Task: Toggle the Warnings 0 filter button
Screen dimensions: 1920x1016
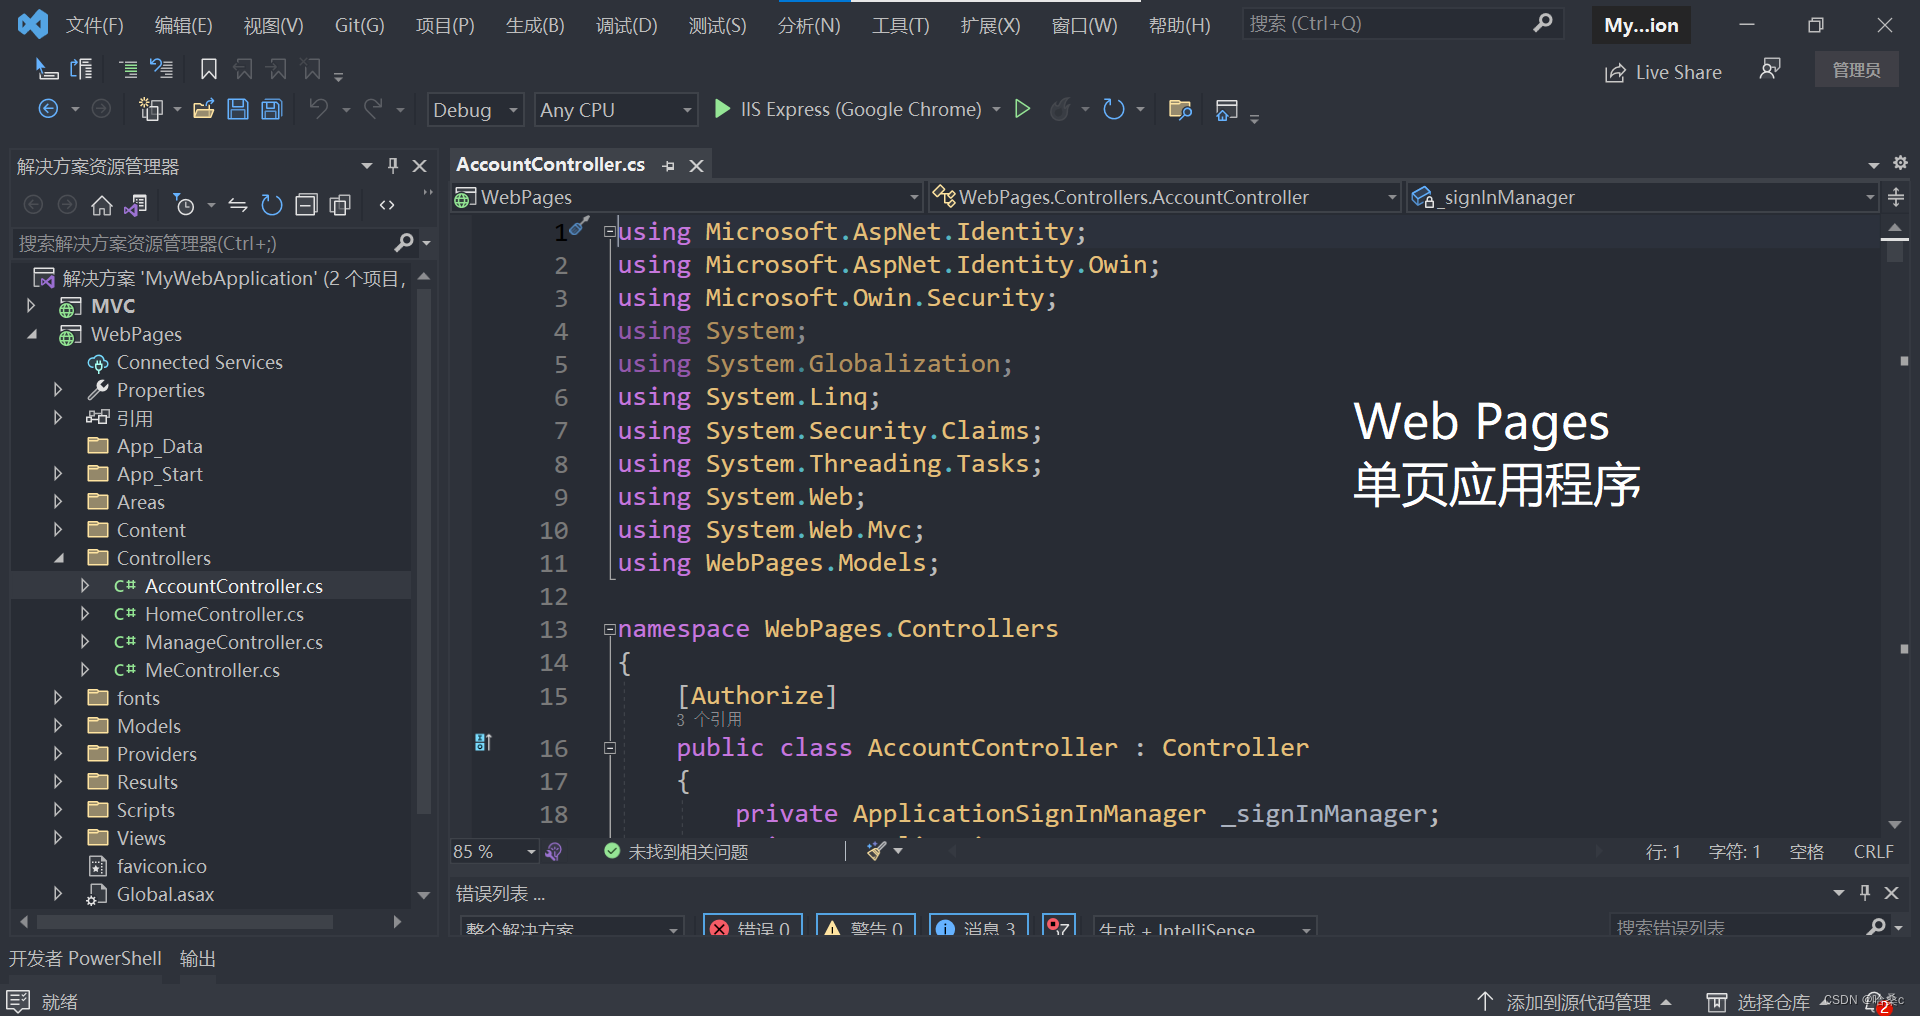Action: (866, 927)
